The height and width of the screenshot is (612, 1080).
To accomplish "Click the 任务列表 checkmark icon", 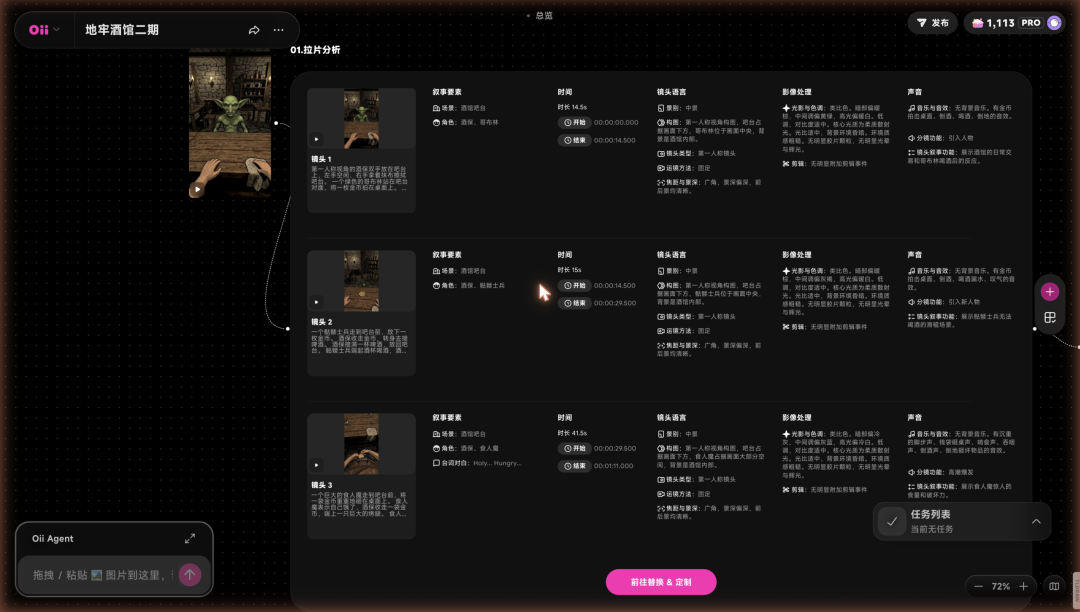I will 892,521.
